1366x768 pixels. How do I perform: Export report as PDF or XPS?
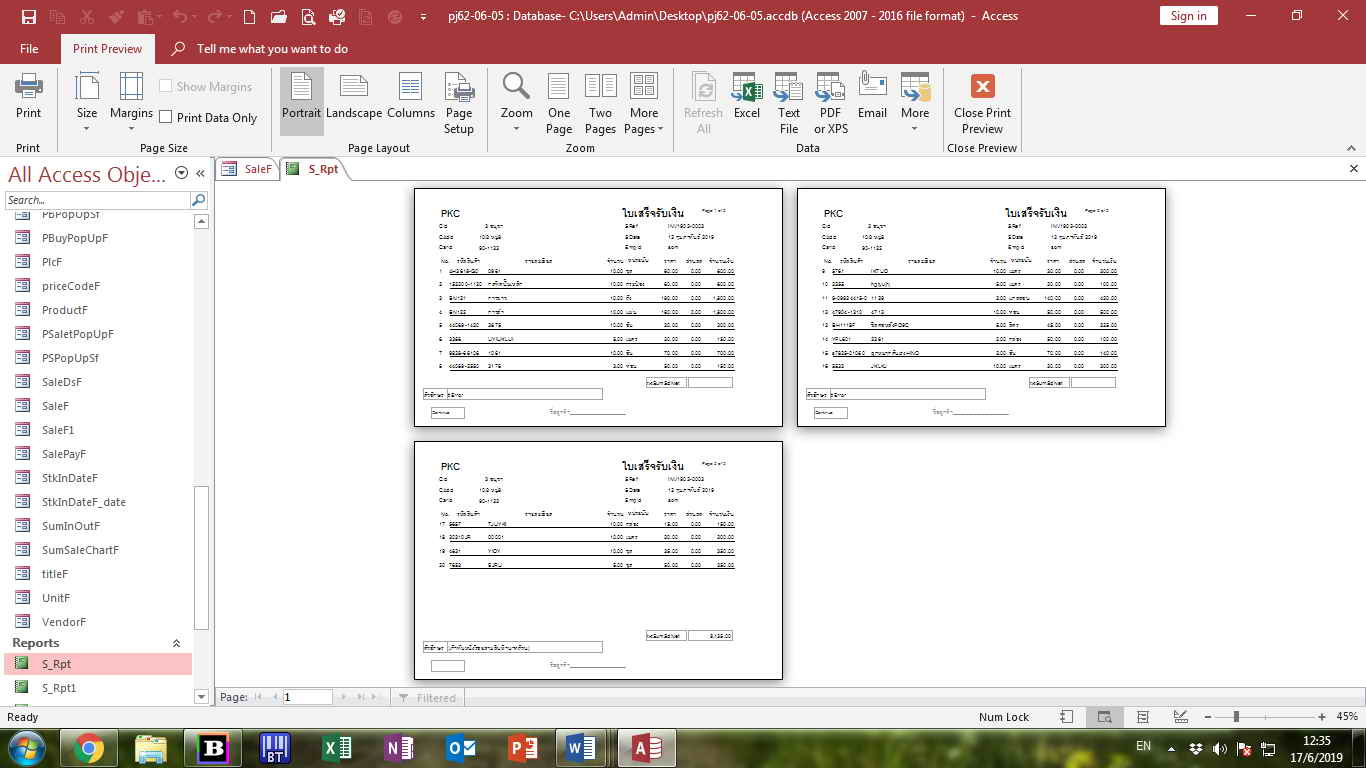tap(831, 102)
